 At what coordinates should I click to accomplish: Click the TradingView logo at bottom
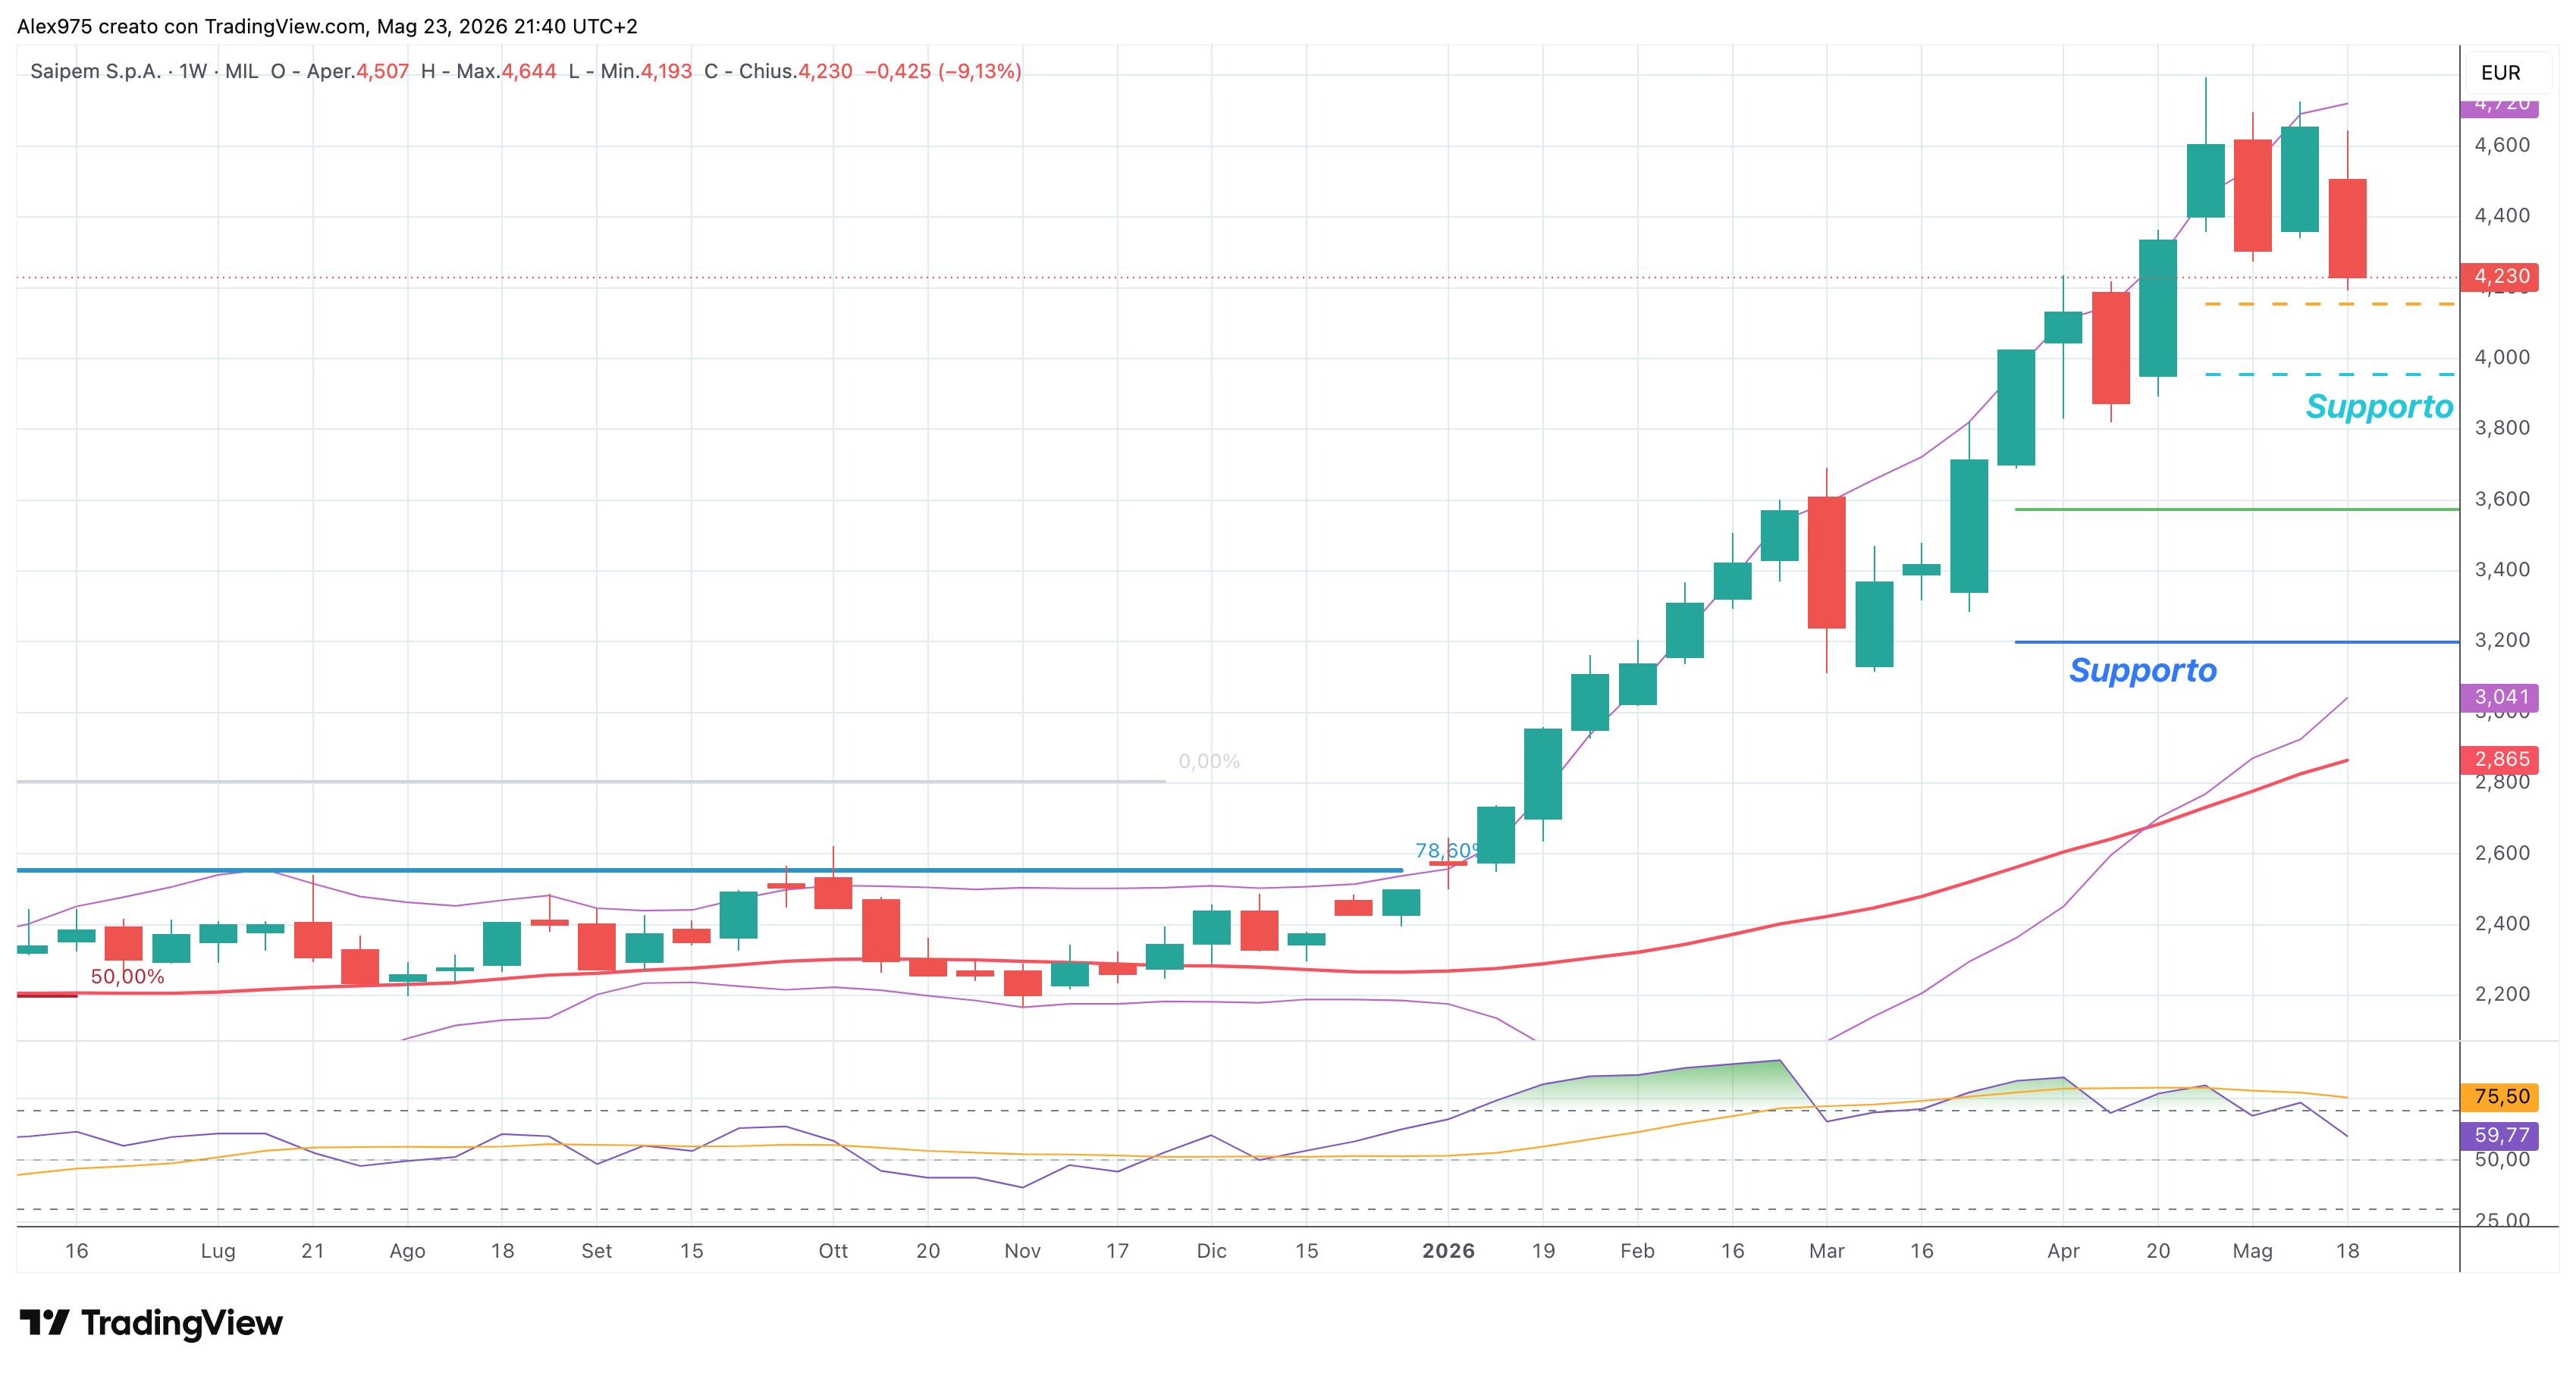151,1322
